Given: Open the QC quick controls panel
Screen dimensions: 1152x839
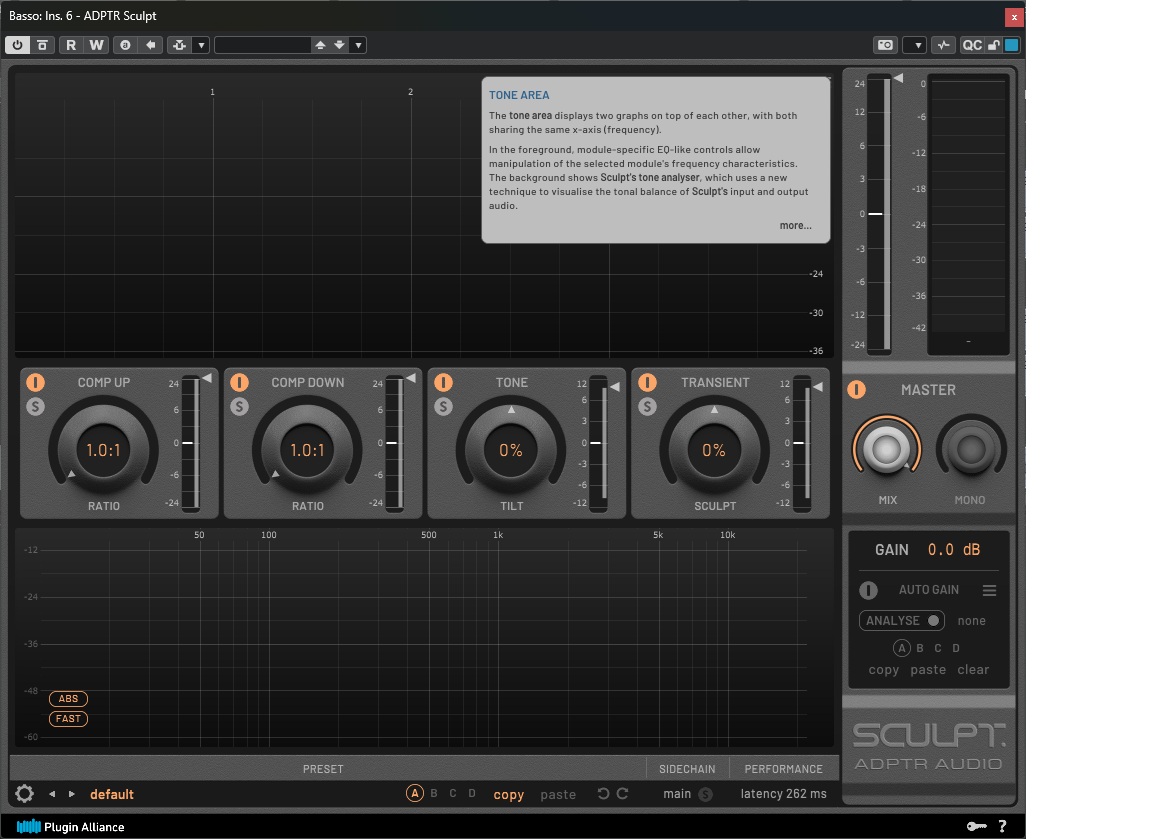Looking at the screenshot, I should [974, 44].
